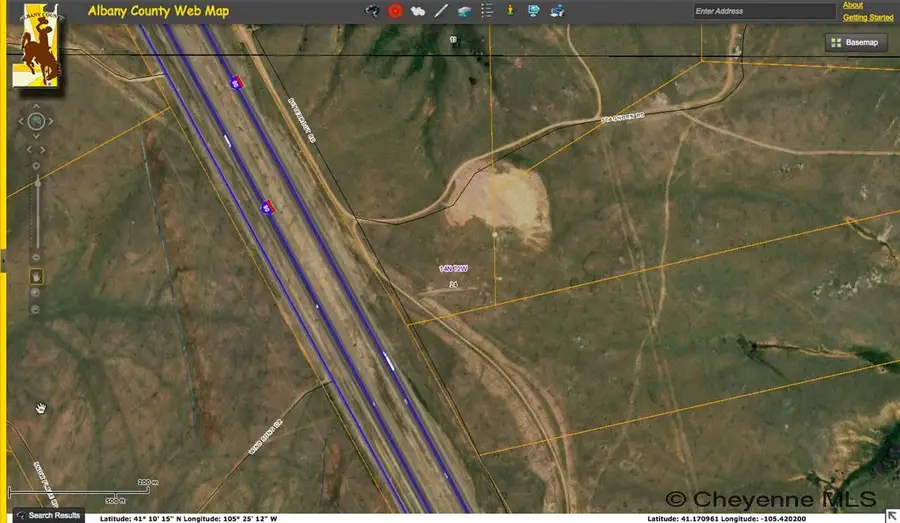Viewport: 900px width, 523px height.
Task: Click the Enter Address search field
Action: (x=764, y=11)
